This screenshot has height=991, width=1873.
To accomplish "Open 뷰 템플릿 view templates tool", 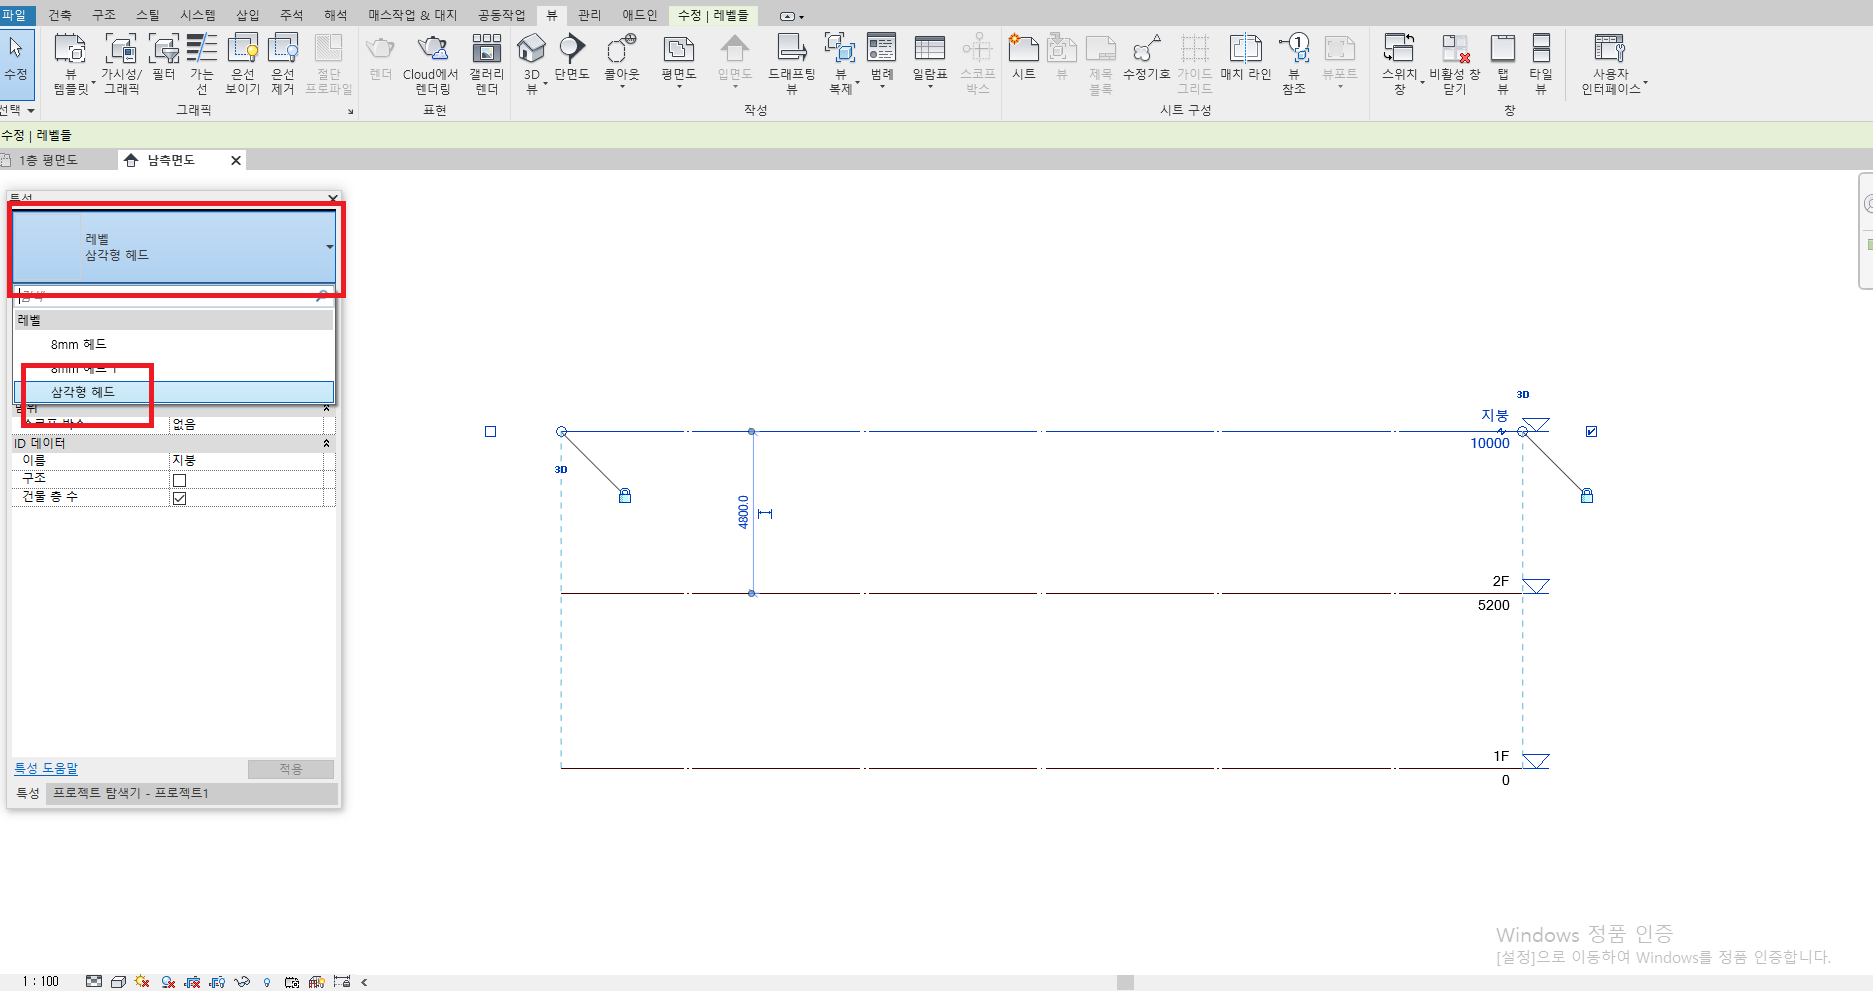I will (x=71, y=64).
